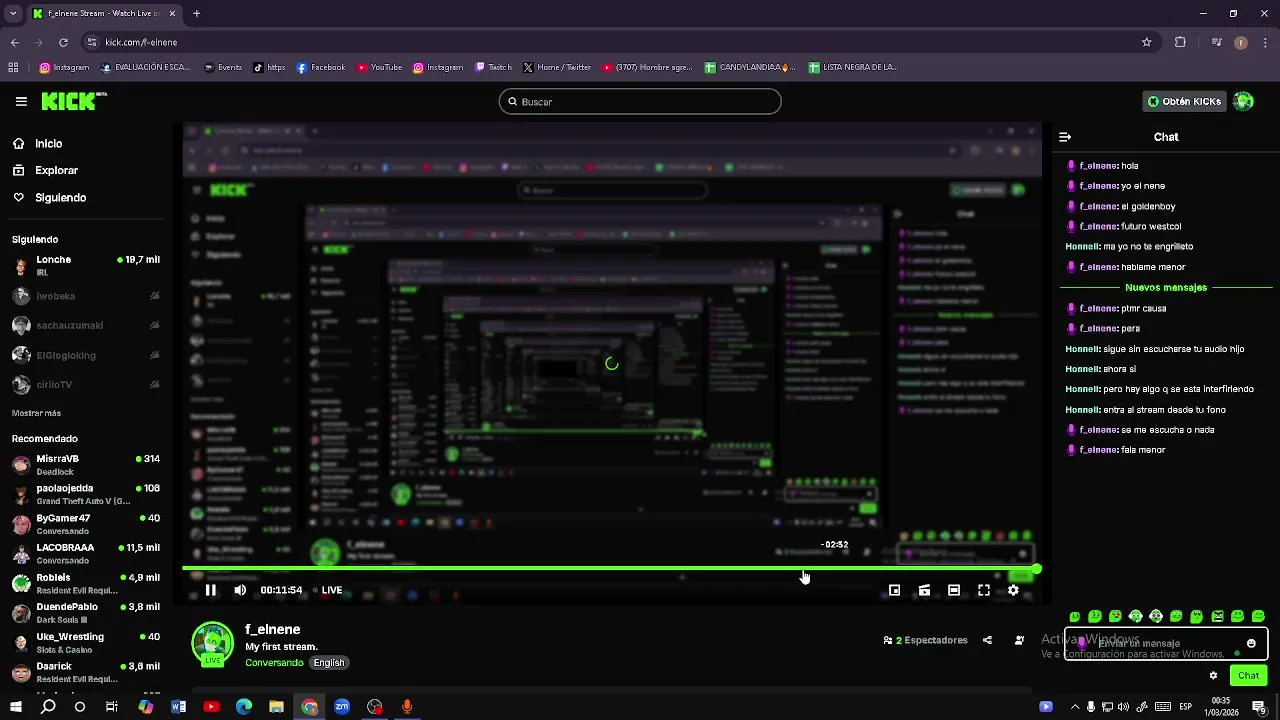Open Word from the taskbar
The width and height of the screenshot is (1280, 720).
[x=179, y=707]
